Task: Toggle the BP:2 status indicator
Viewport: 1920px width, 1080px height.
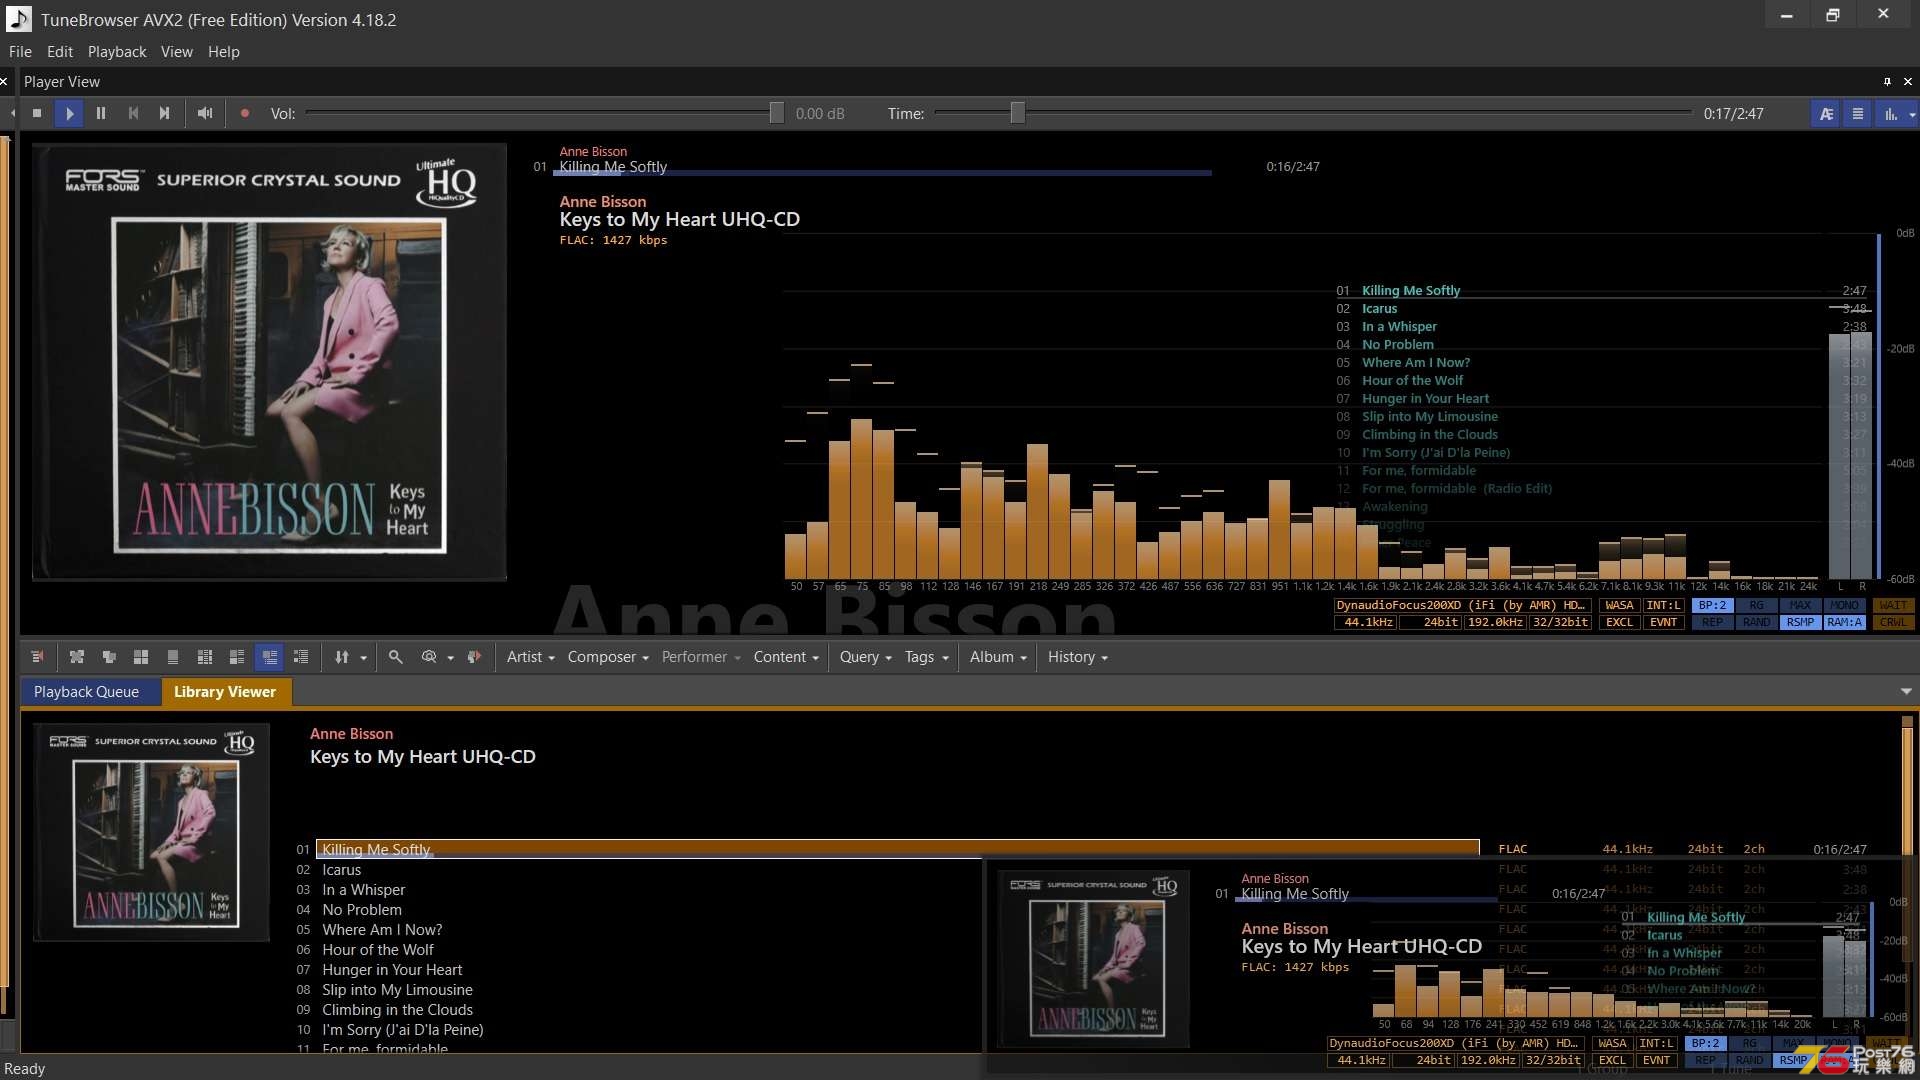Action: [x=1712, y=606]
